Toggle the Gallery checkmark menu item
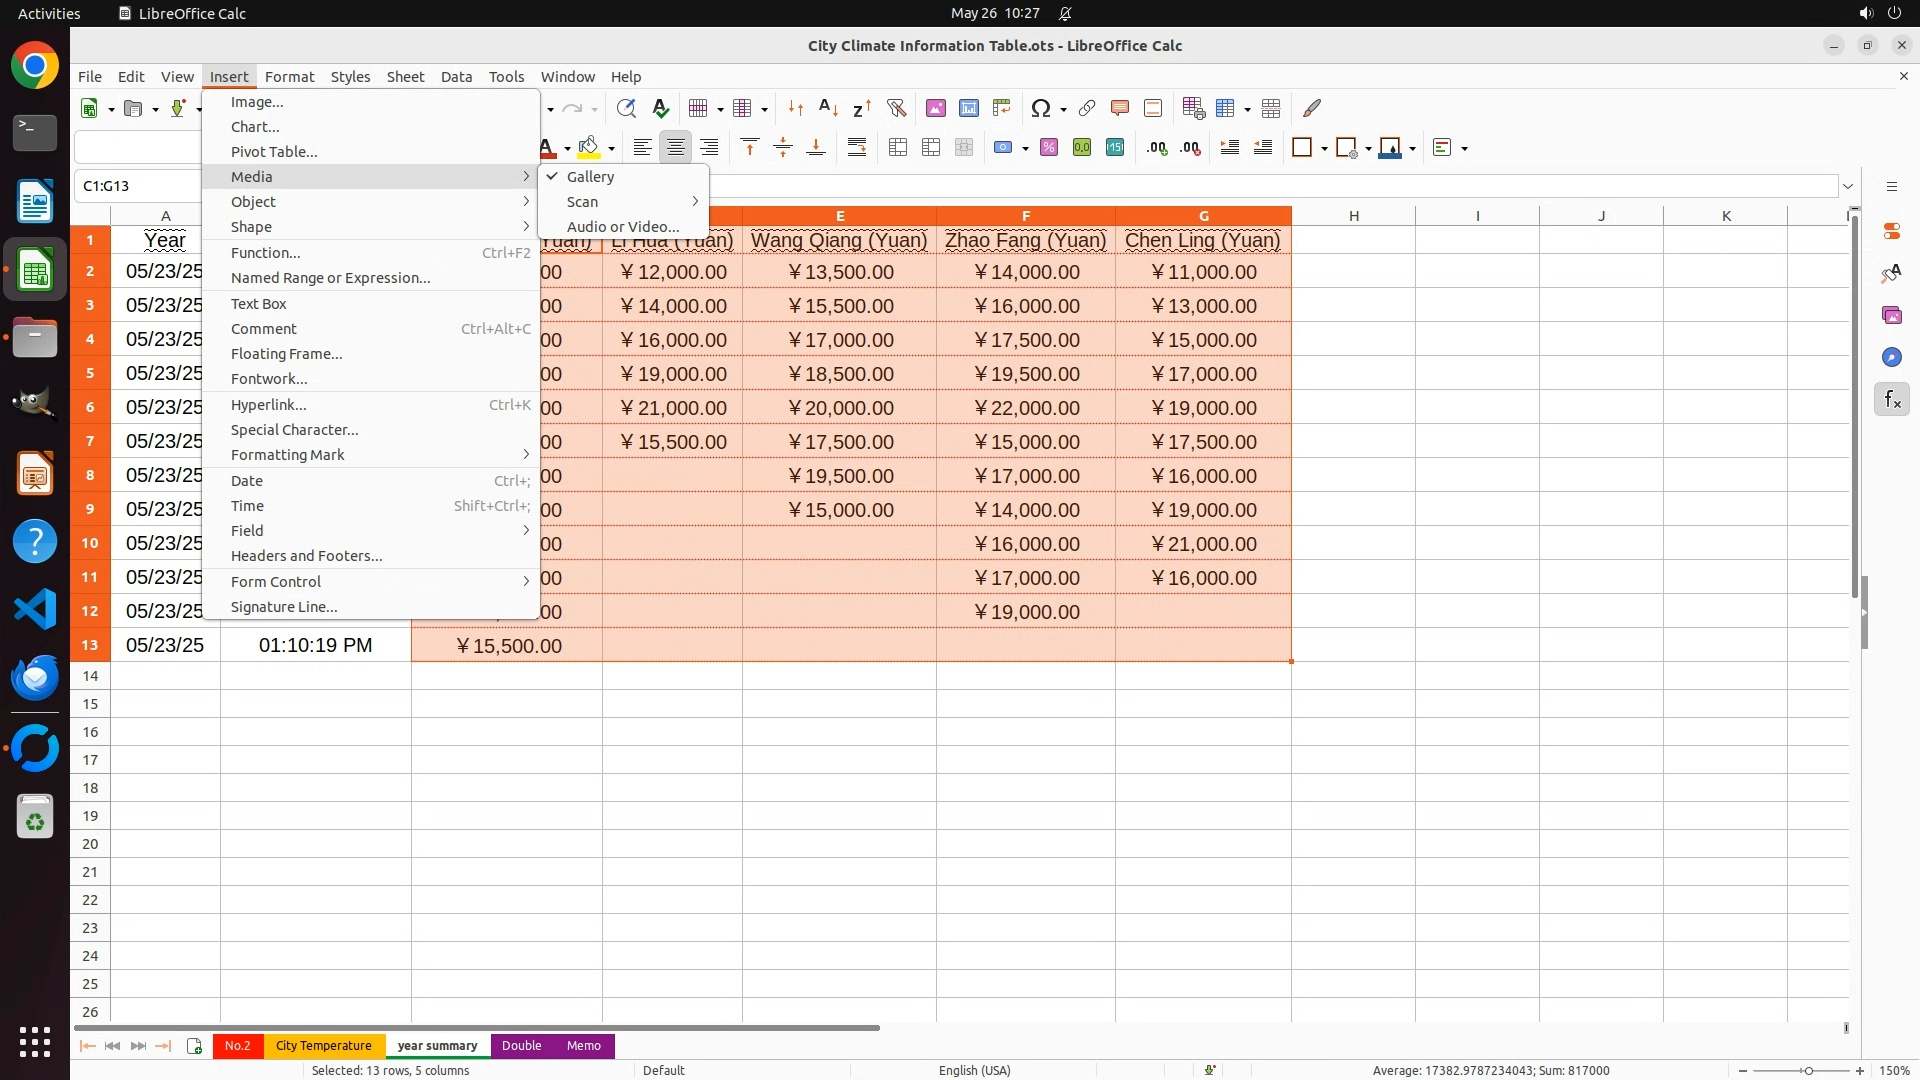1920x1080 pixels. click(590, 177)
